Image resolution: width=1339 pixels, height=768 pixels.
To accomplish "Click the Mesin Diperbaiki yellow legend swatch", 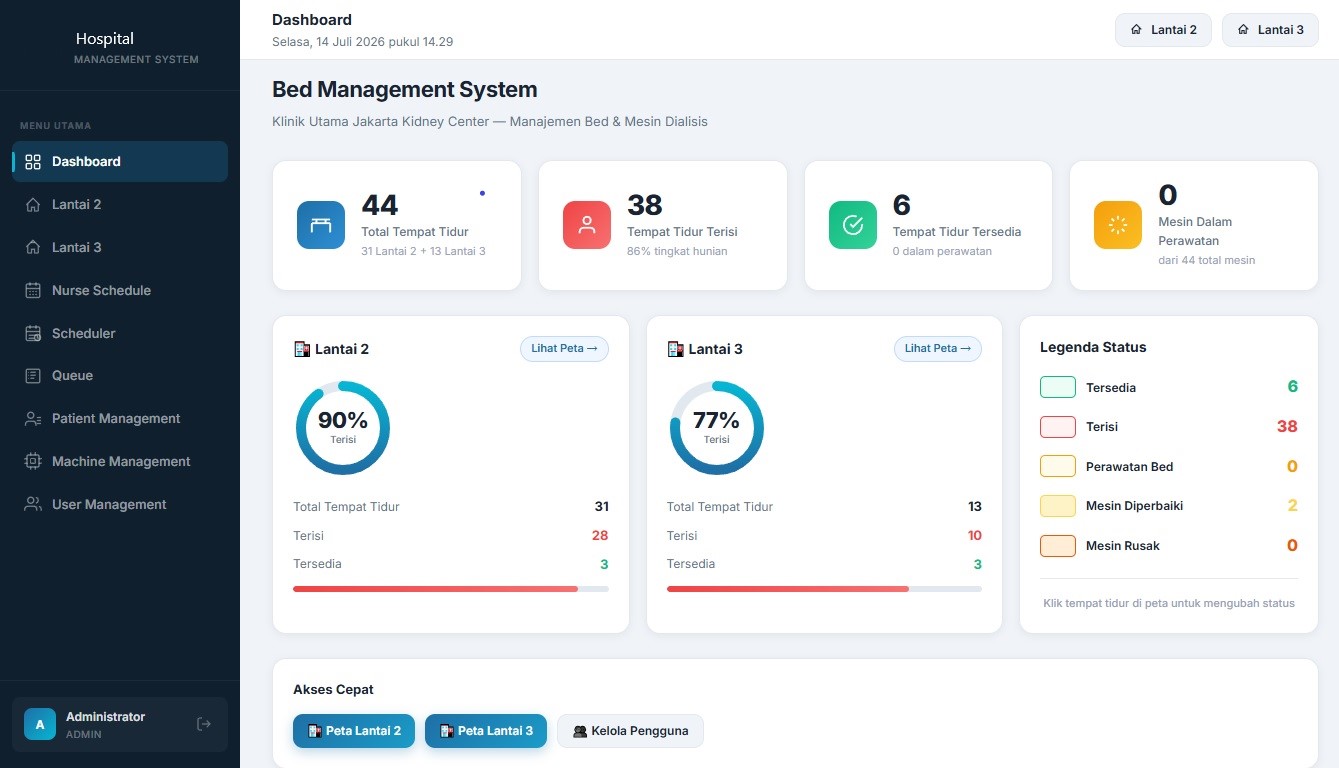I will point(1058,506).
